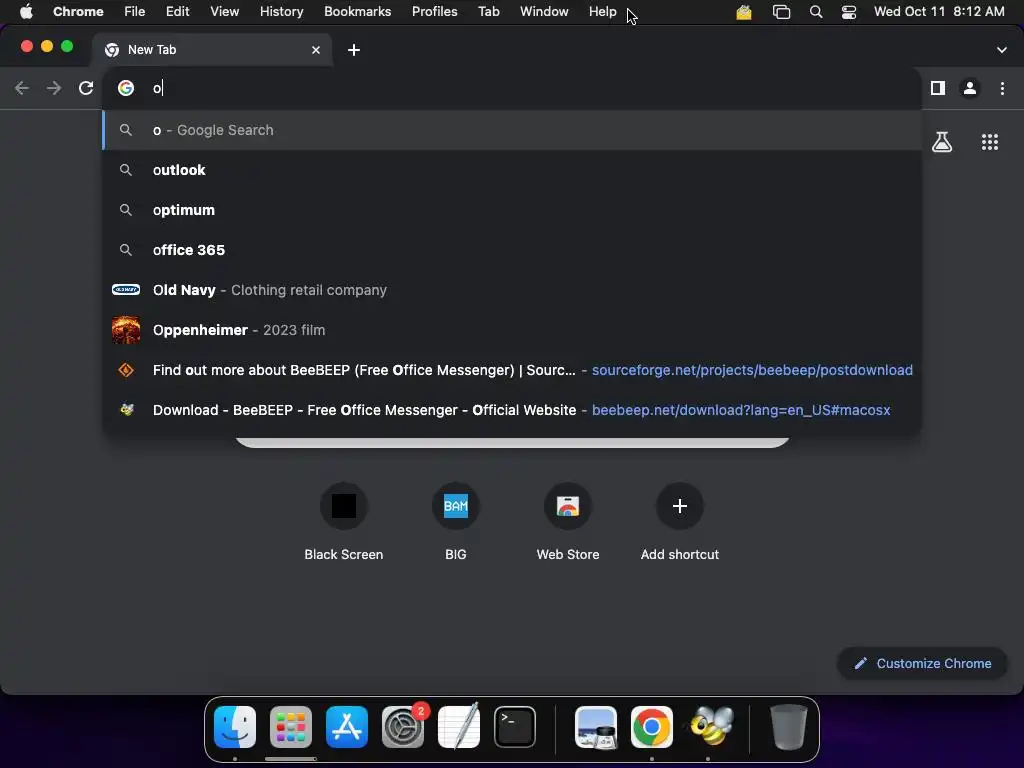Select 'o - Google Search' suggestion
The width and height of the screenshot is (1024, 768).
point(512,130)
